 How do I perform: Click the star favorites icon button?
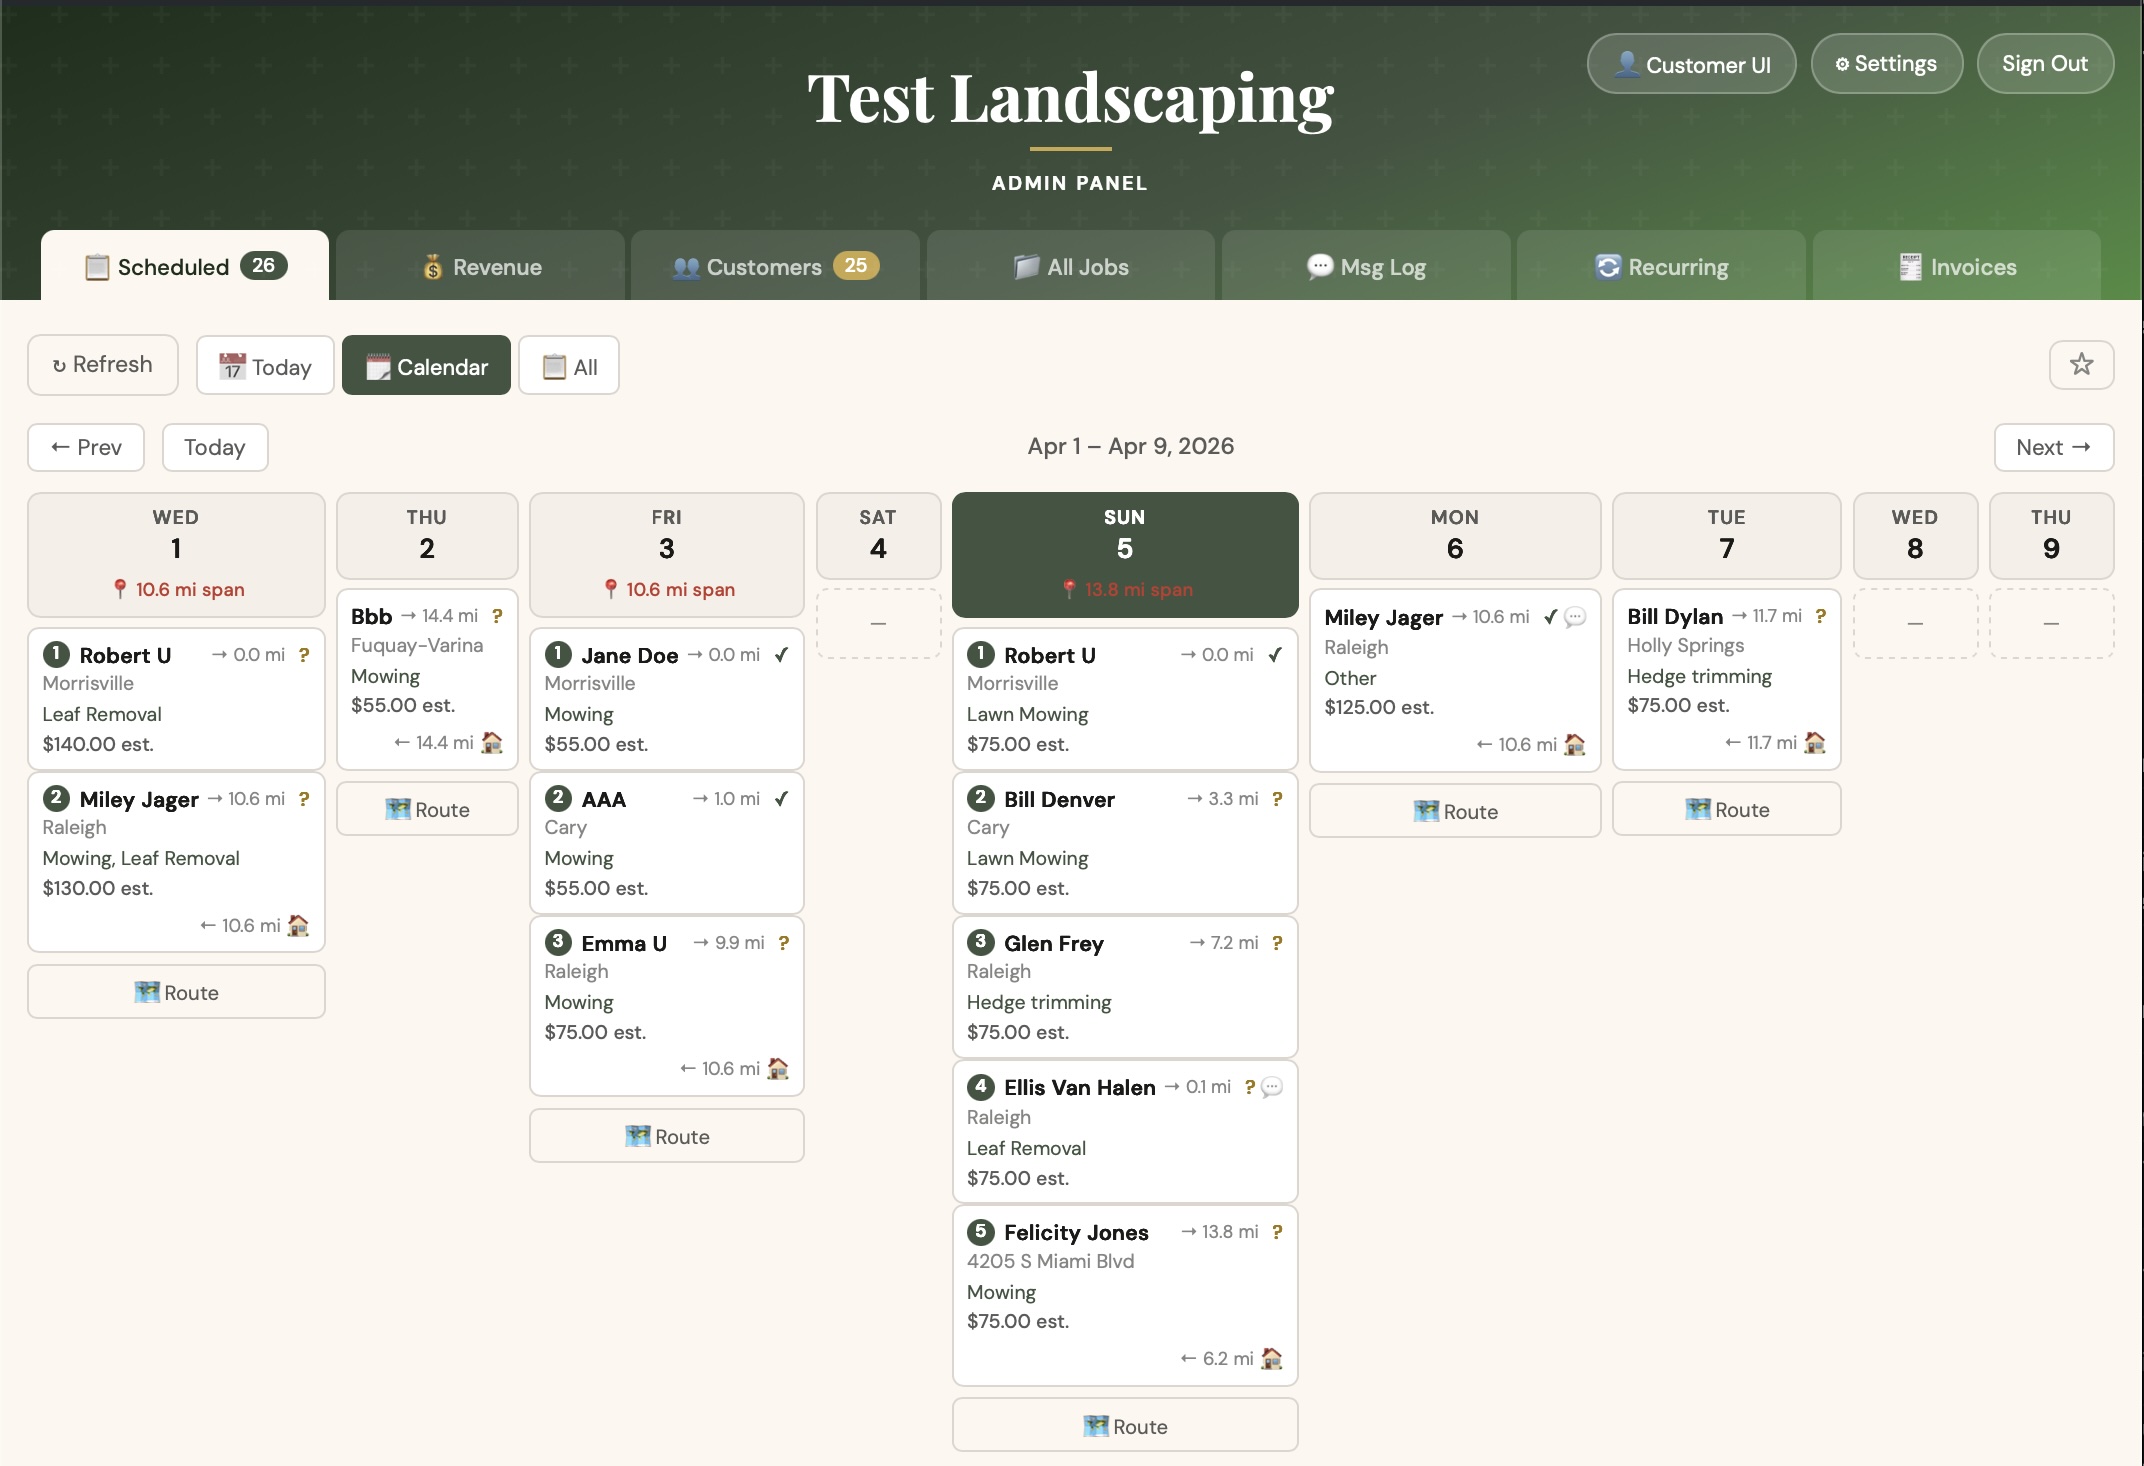click(x=2081, y=365)
